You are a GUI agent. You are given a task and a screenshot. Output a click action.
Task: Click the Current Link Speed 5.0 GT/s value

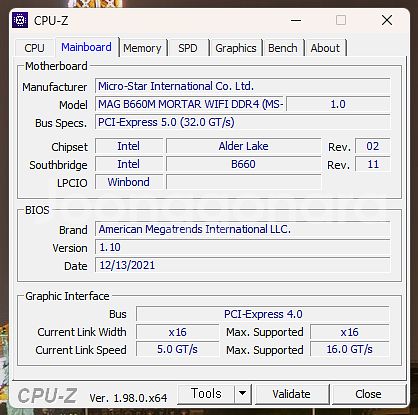coord(178,349)
